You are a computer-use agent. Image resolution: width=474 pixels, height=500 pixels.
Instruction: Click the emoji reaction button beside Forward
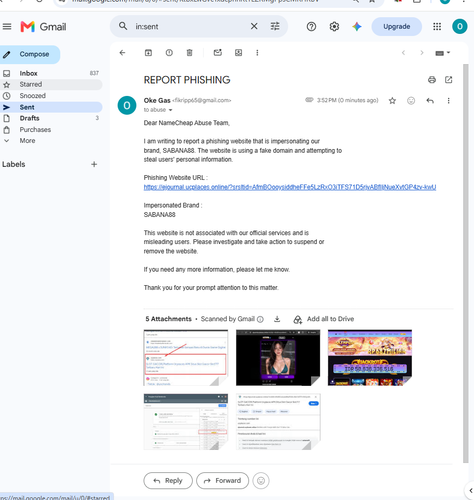point(261,481)
